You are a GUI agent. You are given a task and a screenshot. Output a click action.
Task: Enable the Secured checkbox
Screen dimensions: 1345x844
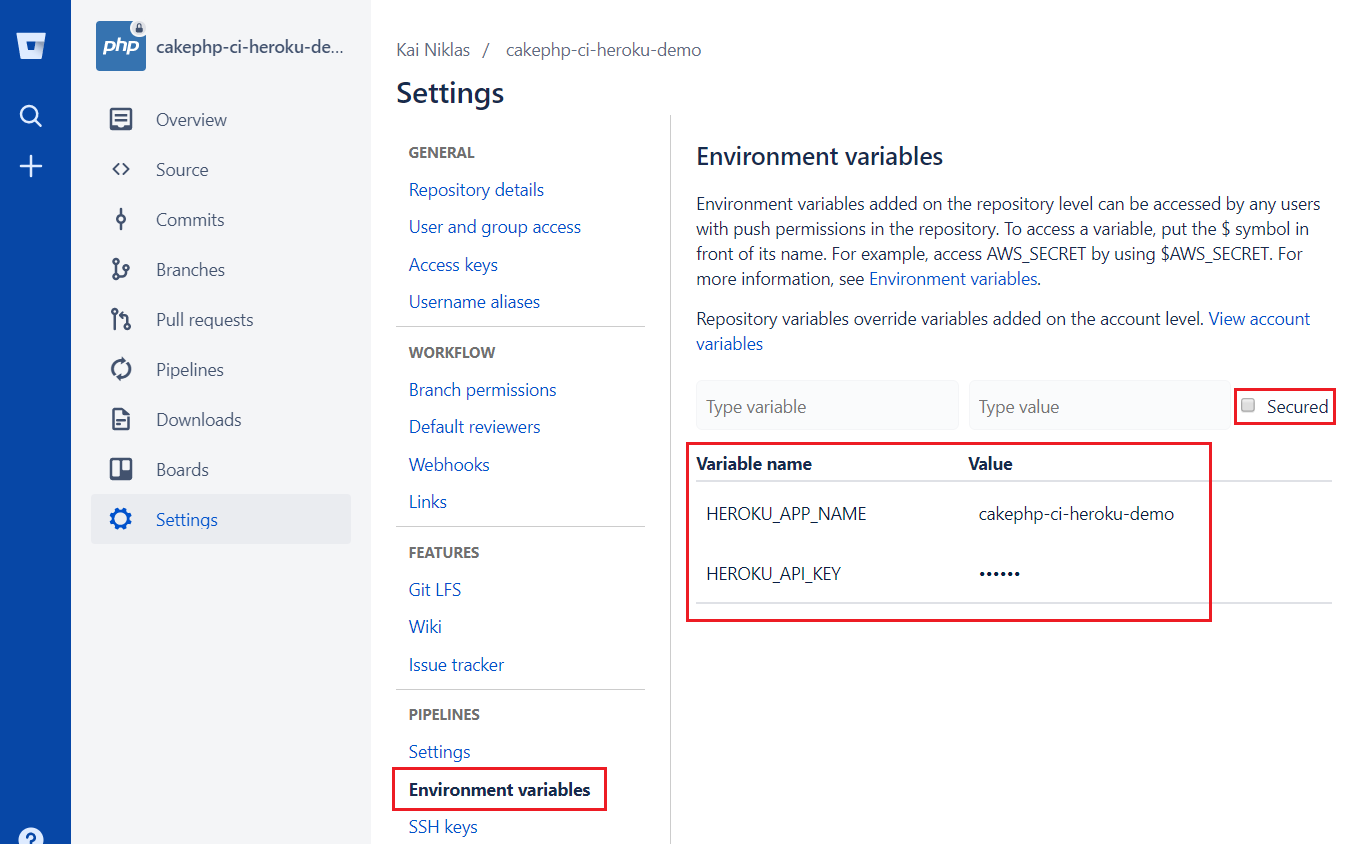point(1248,406)
